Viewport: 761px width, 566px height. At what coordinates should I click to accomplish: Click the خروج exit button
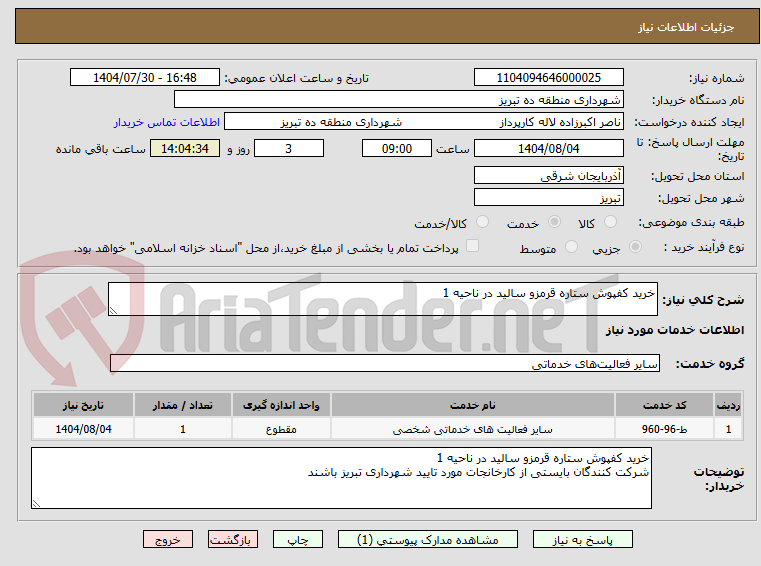(167, 539)
